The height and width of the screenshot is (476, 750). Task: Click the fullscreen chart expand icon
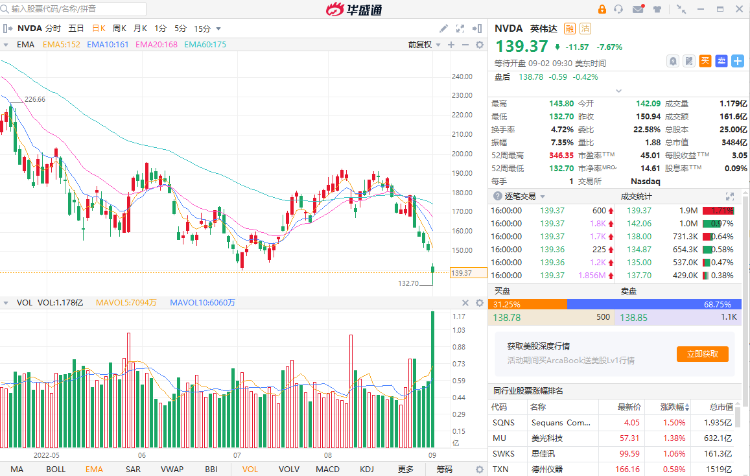click(460, 29)
